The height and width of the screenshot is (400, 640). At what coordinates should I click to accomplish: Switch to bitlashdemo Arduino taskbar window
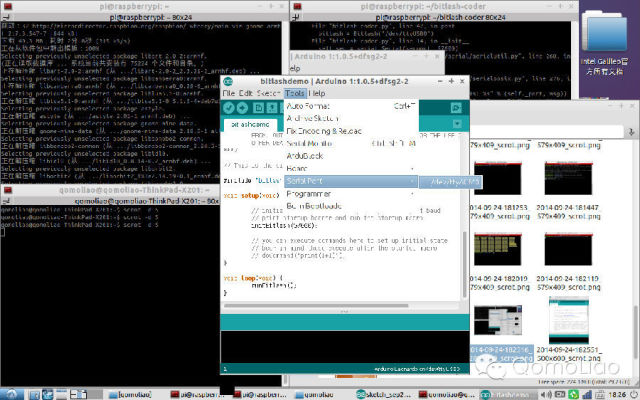[x=508, y=395]
